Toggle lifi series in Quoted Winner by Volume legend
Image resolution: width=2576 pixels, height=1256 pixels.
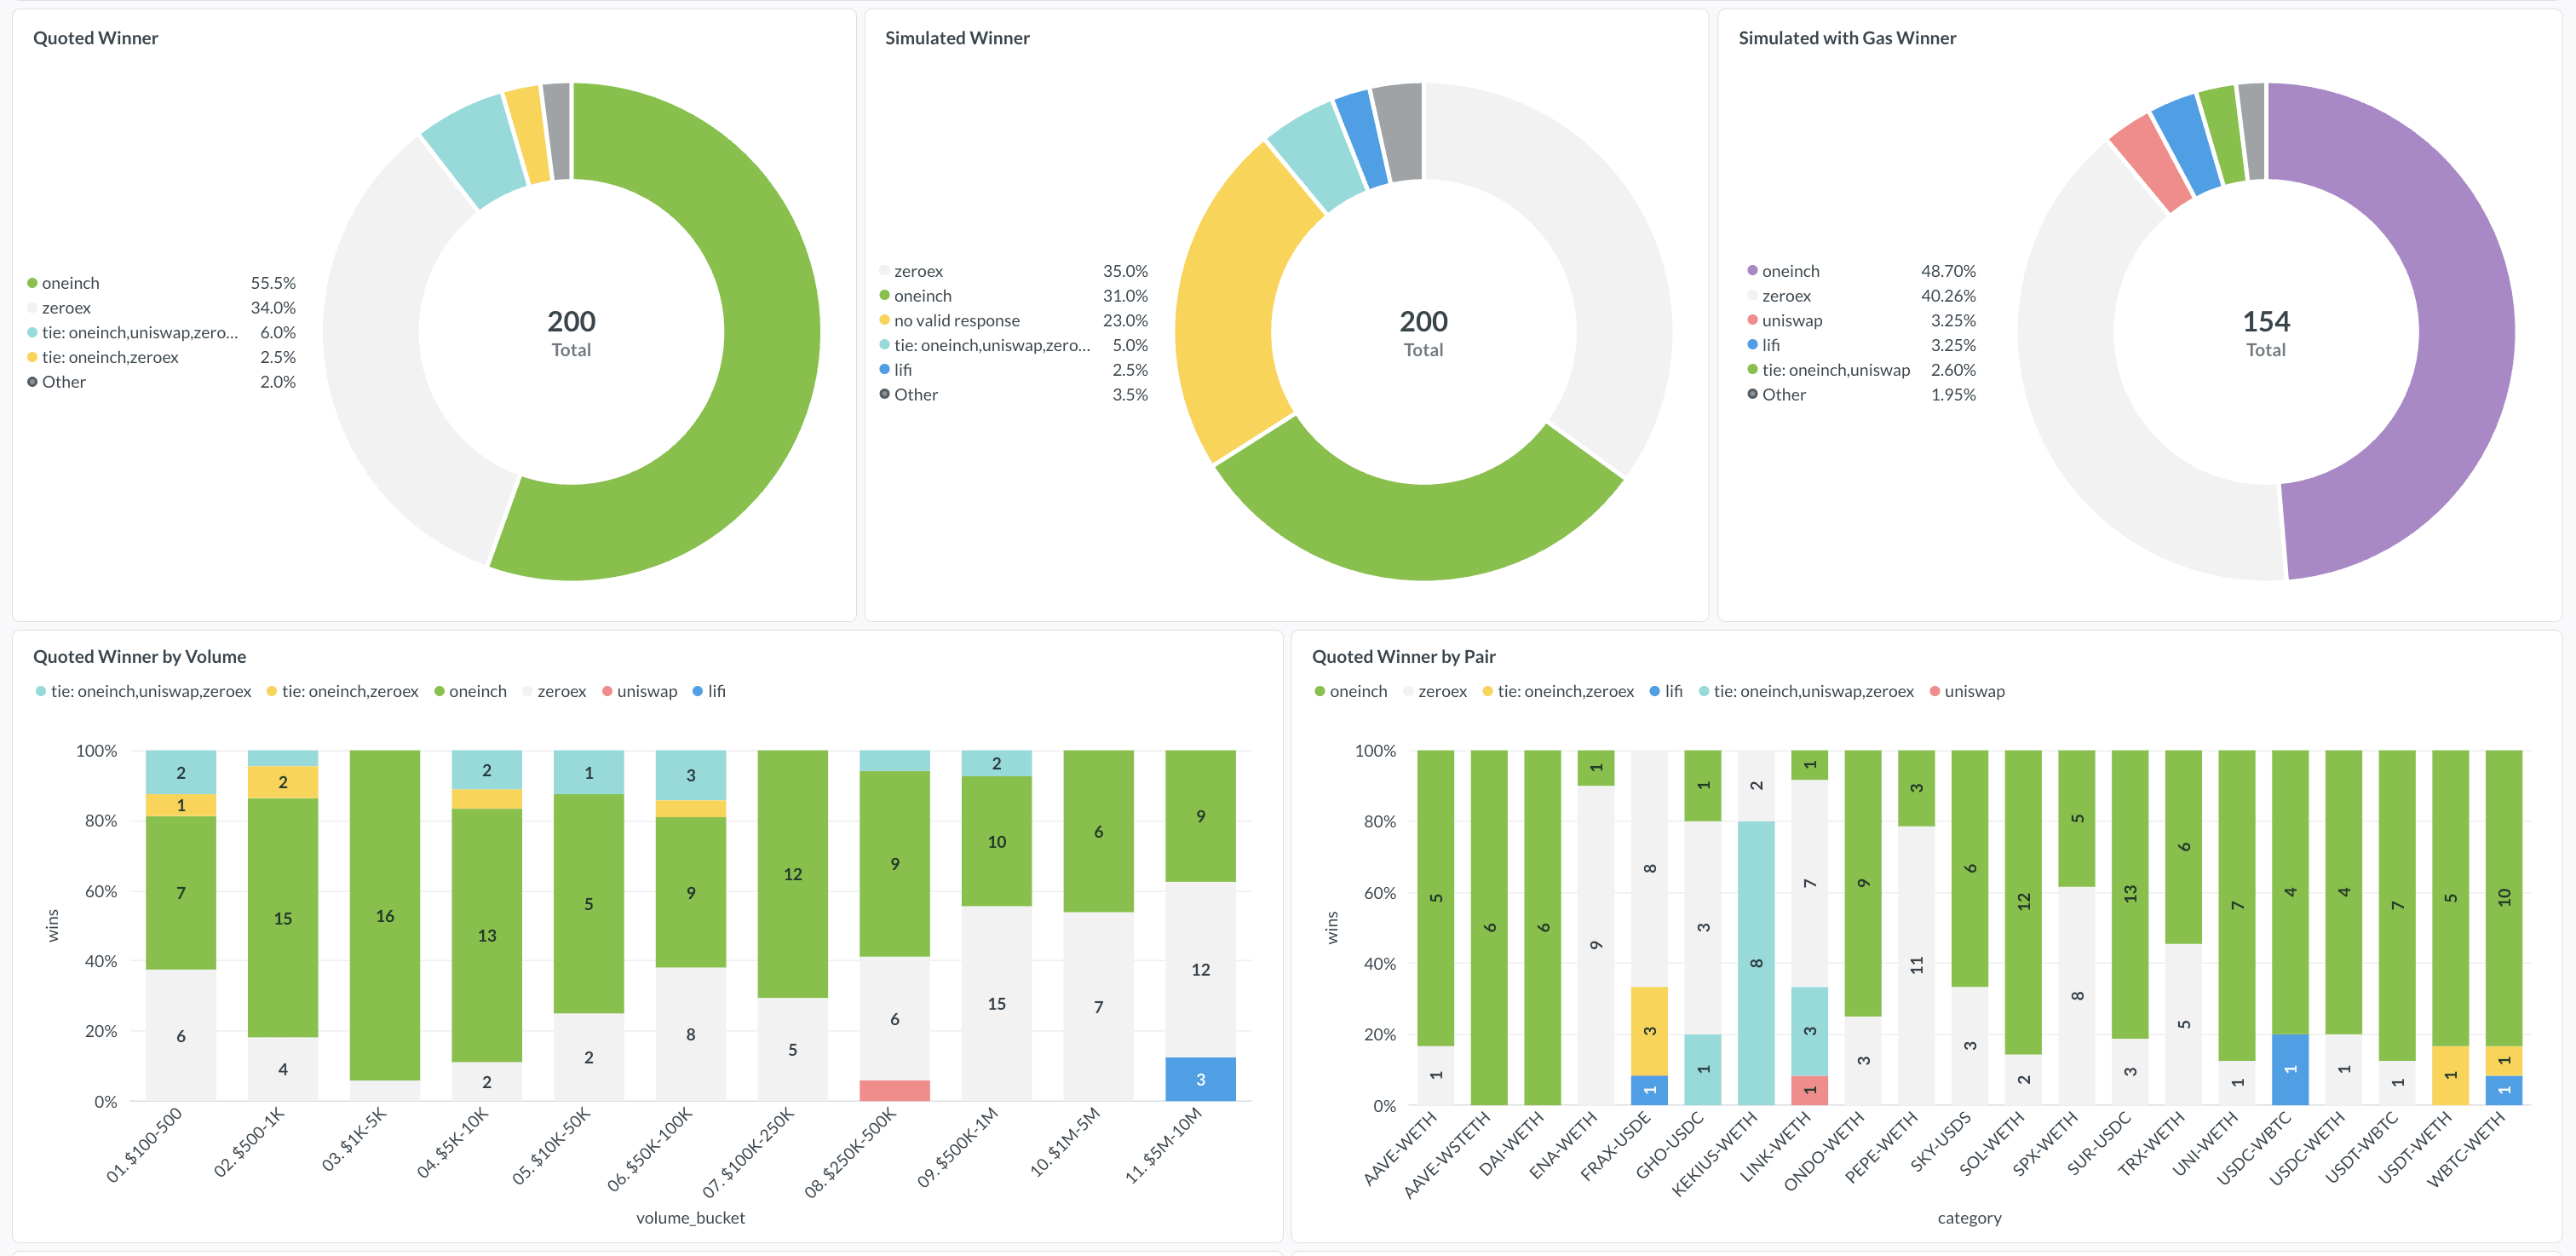(x=709, y=691)
